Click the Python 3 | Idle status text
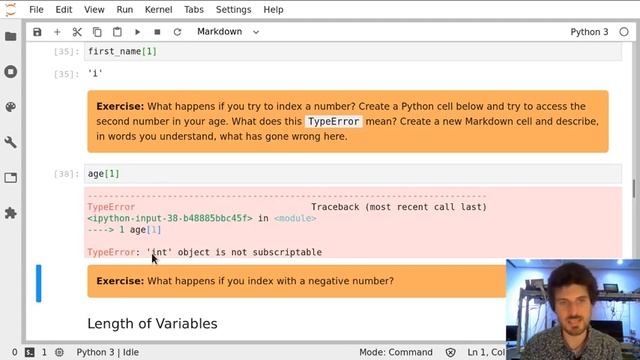 point(108,352)
